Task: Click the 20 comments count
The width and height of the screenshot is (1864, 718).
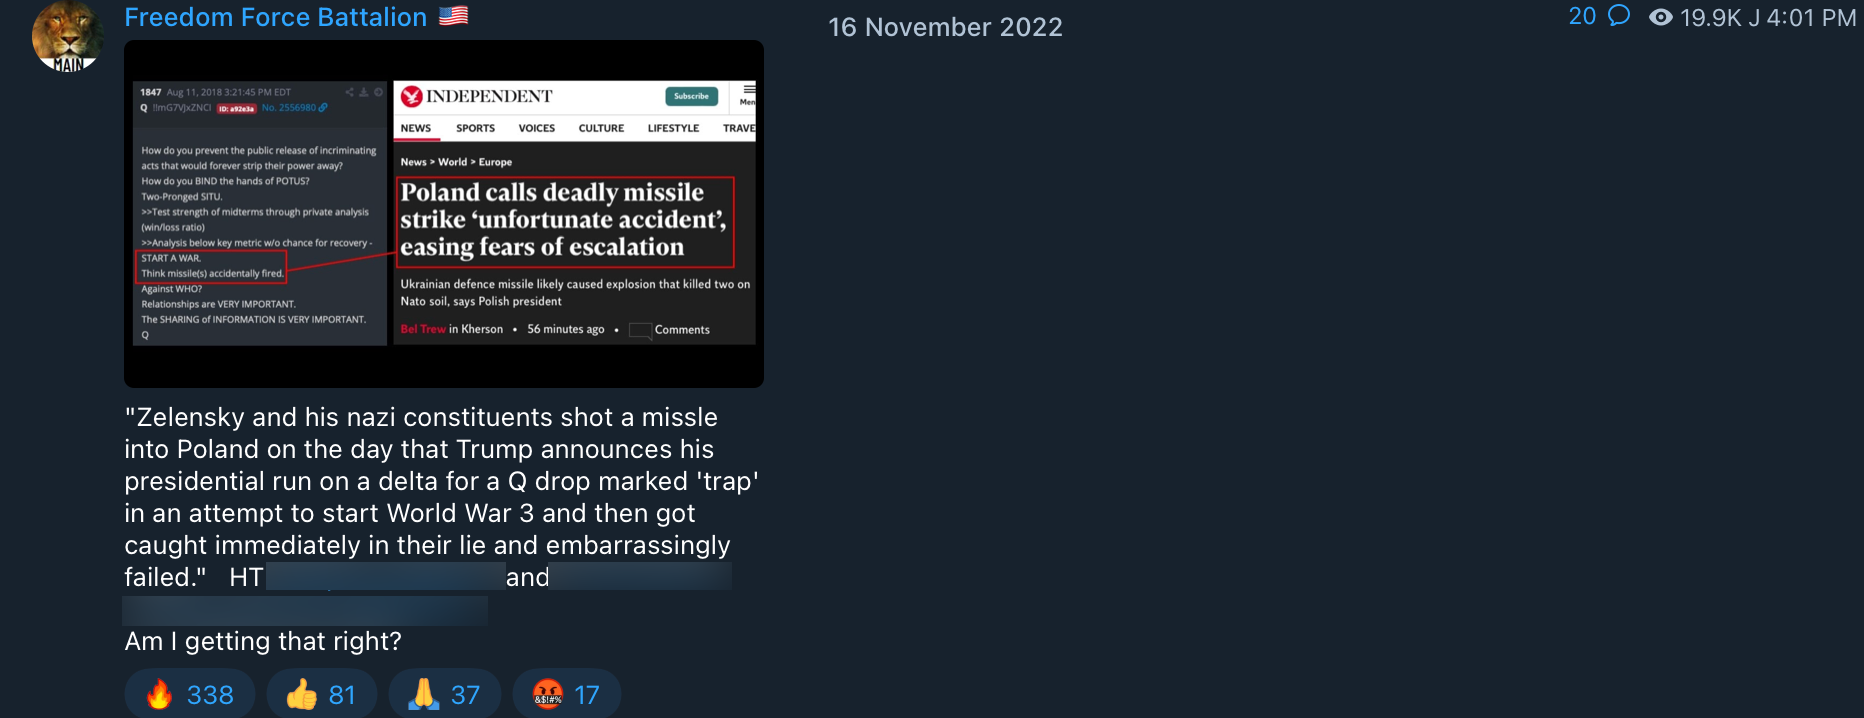Action: [1582, 16]
